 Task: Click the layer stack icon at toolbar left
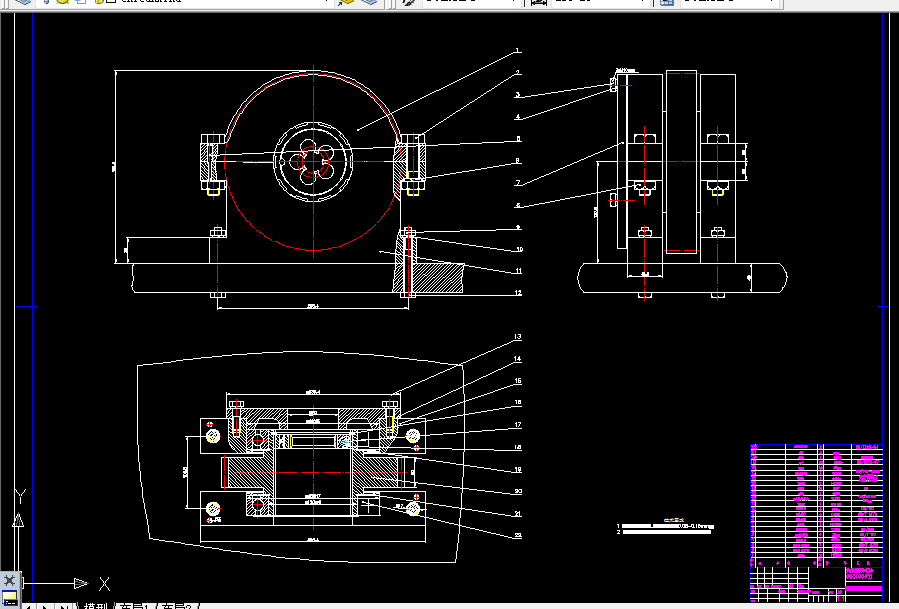pyautogui.click(x=23, y=2)
